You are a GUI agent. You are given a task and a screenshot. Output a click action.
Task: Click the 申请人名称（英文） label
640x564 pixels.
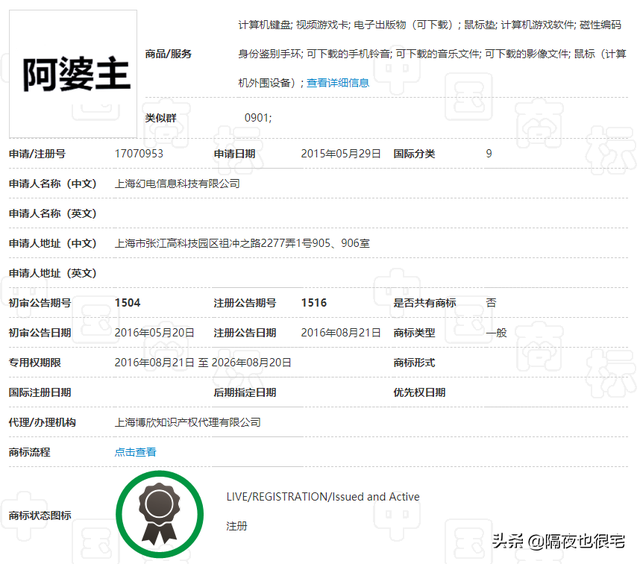53,213
